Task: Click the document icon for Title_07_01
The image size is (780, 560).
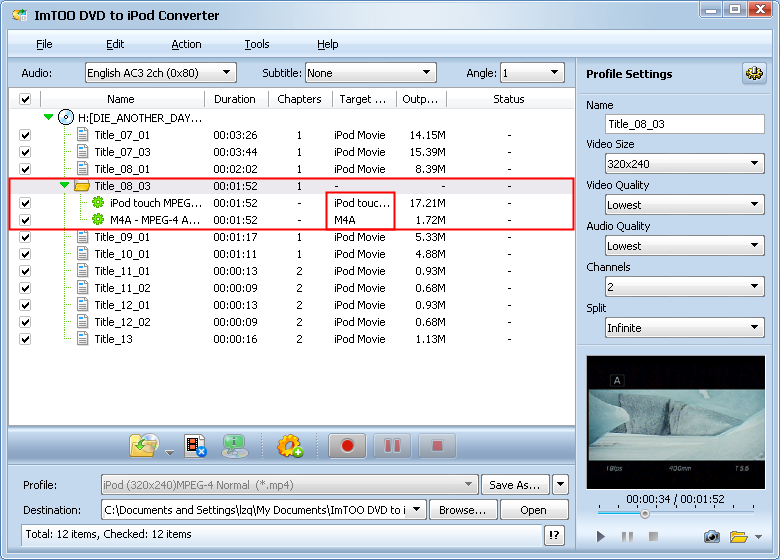Action: point(83,135)
